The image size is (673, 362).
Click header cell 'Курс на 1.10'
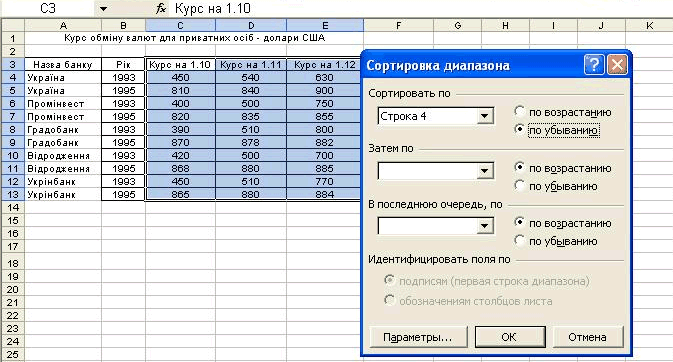click(180, 64)
